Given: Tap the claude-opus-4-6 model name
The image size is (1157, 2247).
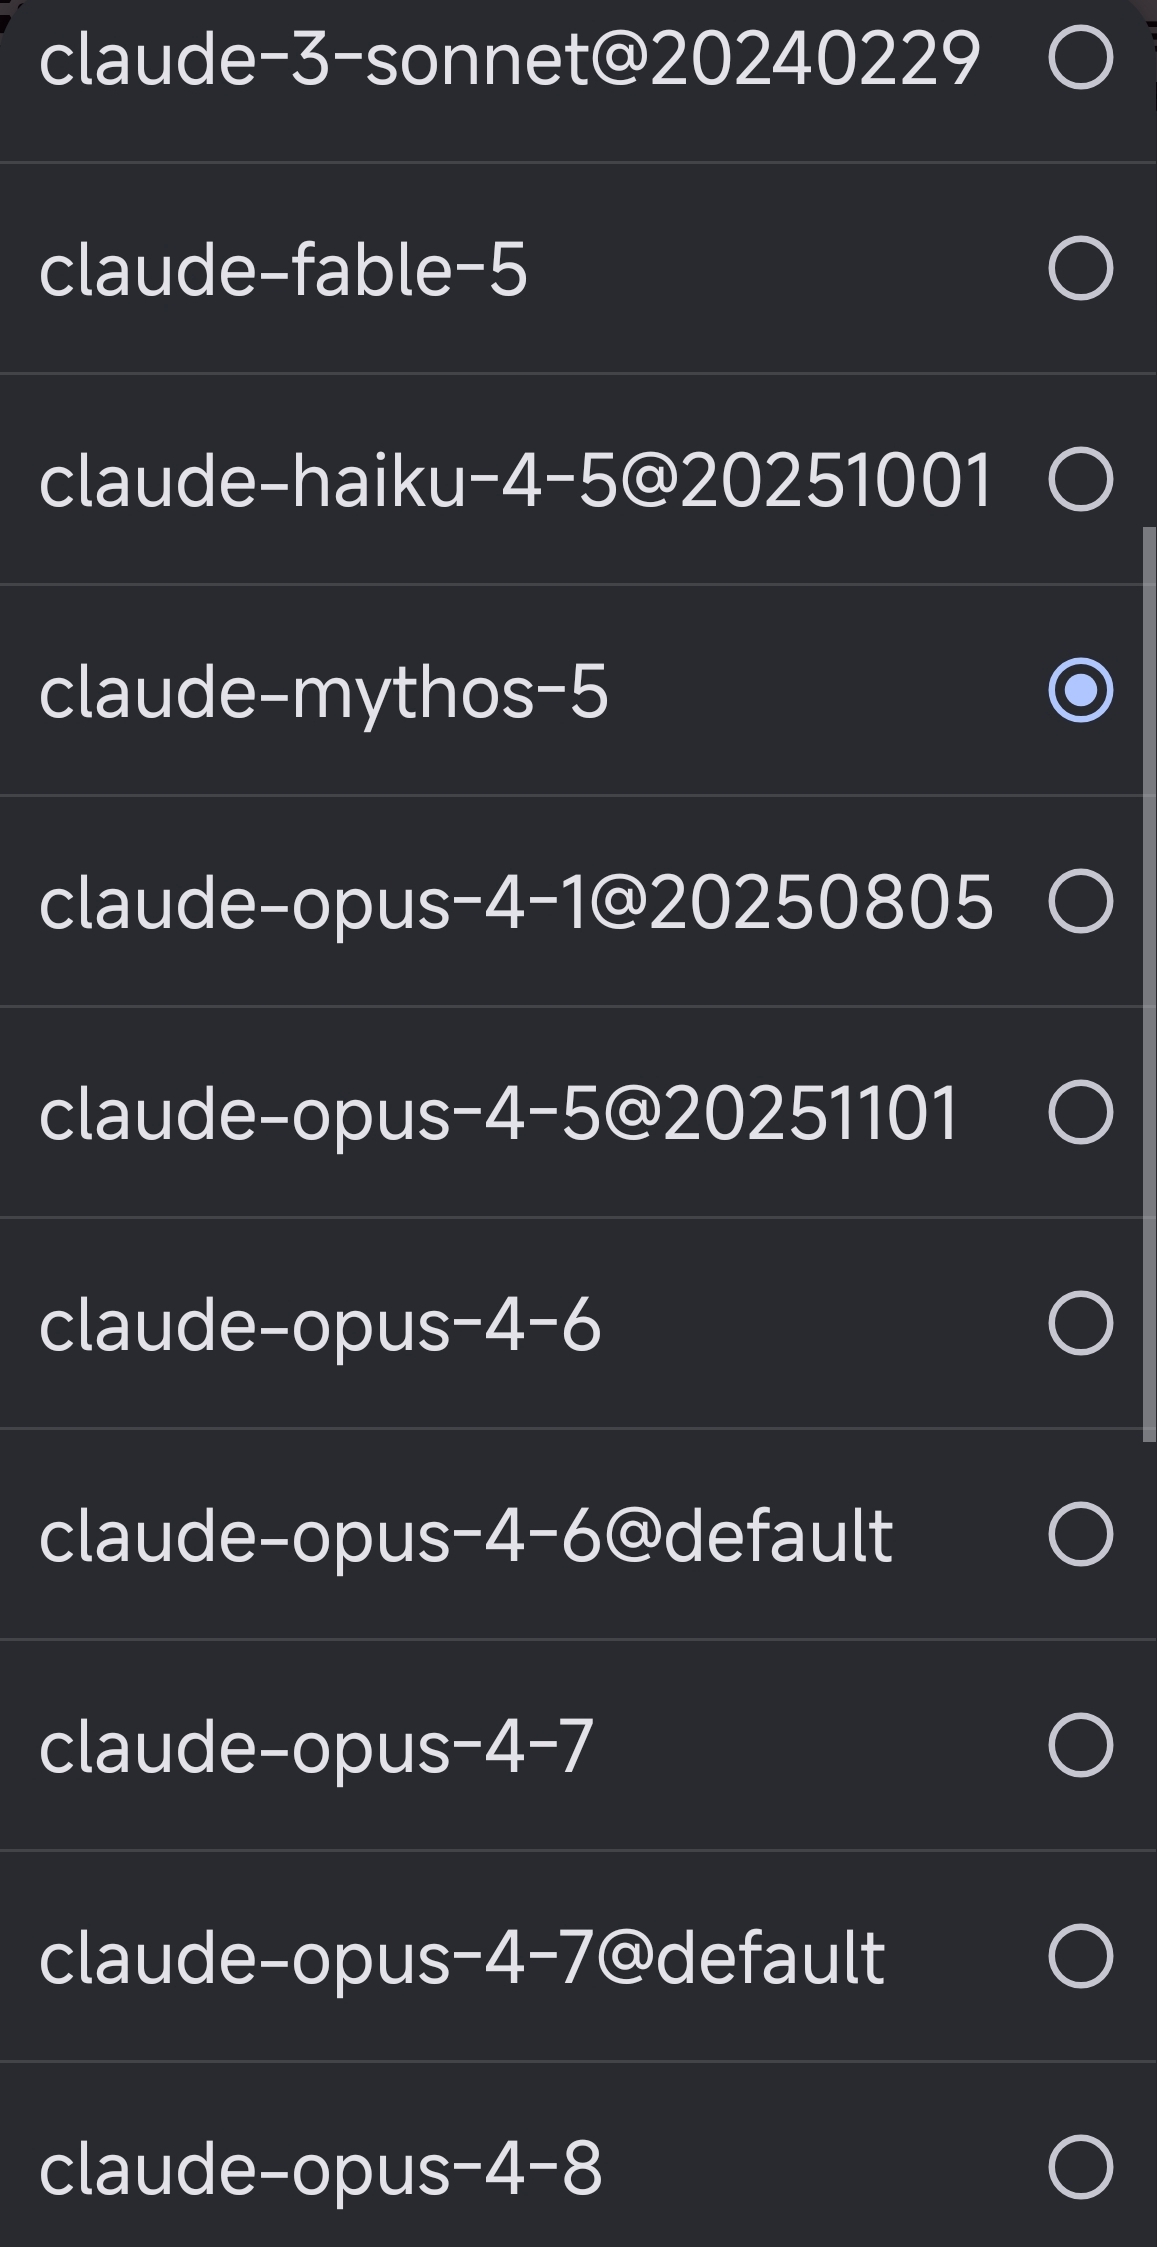Looking at the screenshot, I should (x=320, y=1326).
